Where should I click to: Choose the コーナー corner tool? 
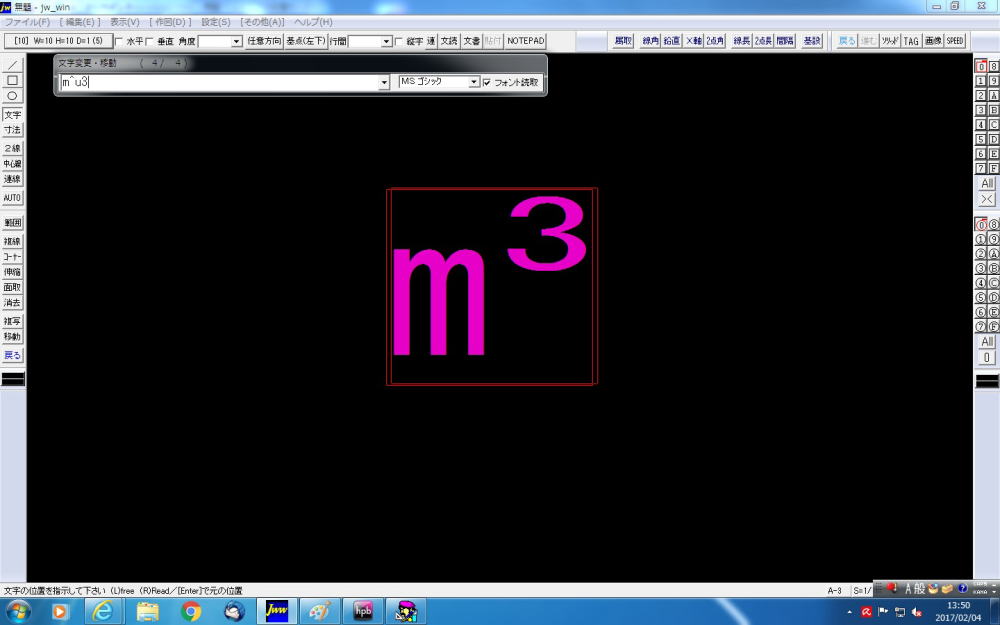[12, 256]
